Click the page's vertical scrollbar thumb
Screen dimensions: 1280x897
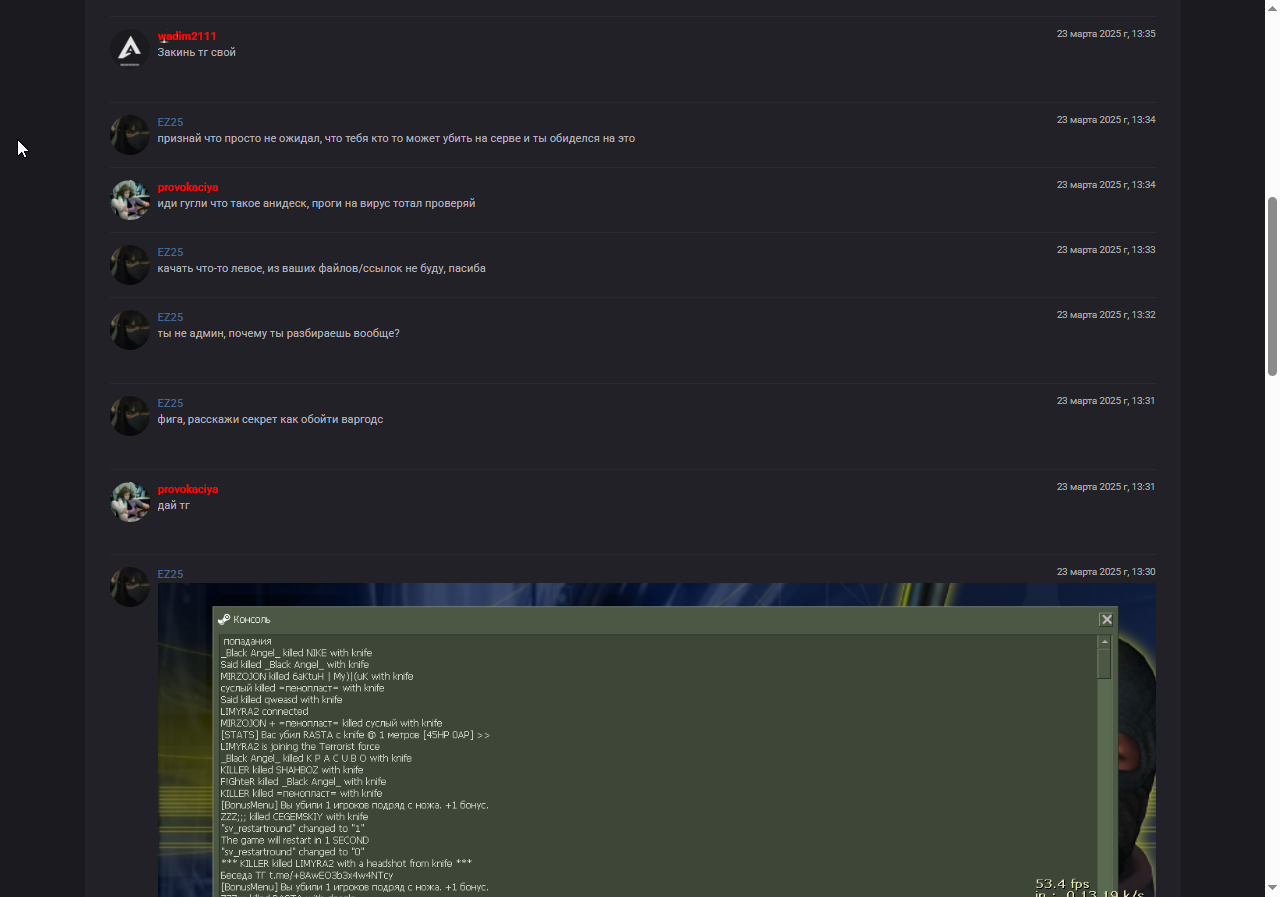point(1273,286)
